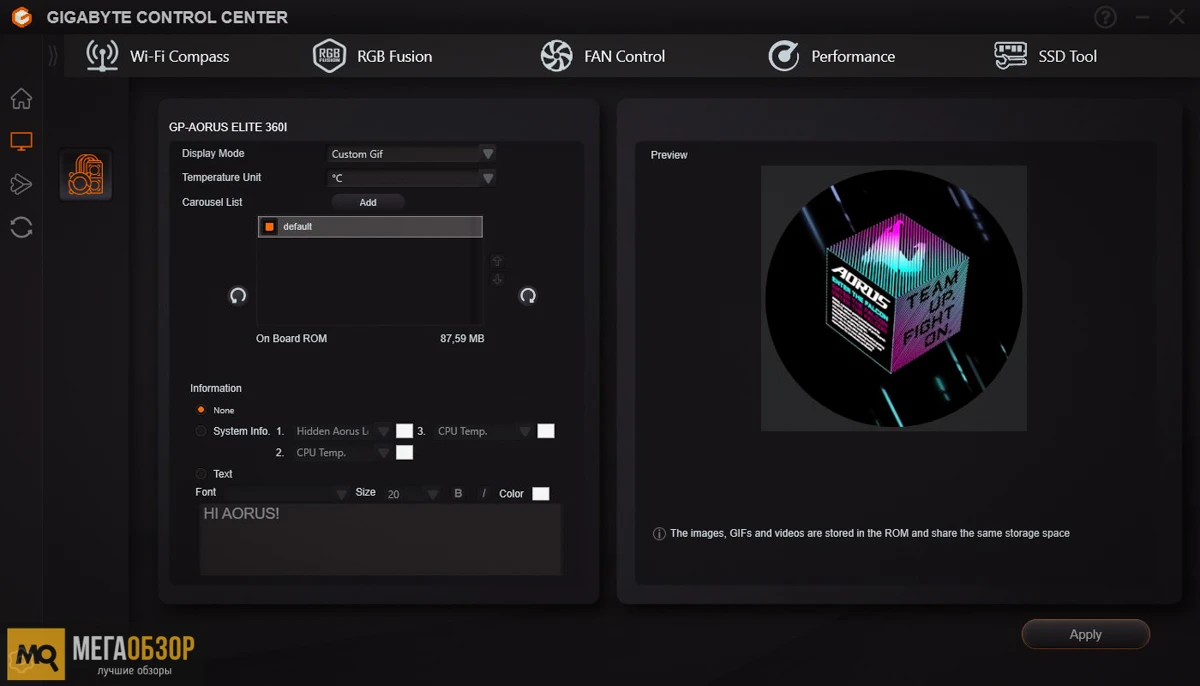Click the RGB Fusion badge icon
Screen dimensions: 1200x686
(x=329, y=56)
